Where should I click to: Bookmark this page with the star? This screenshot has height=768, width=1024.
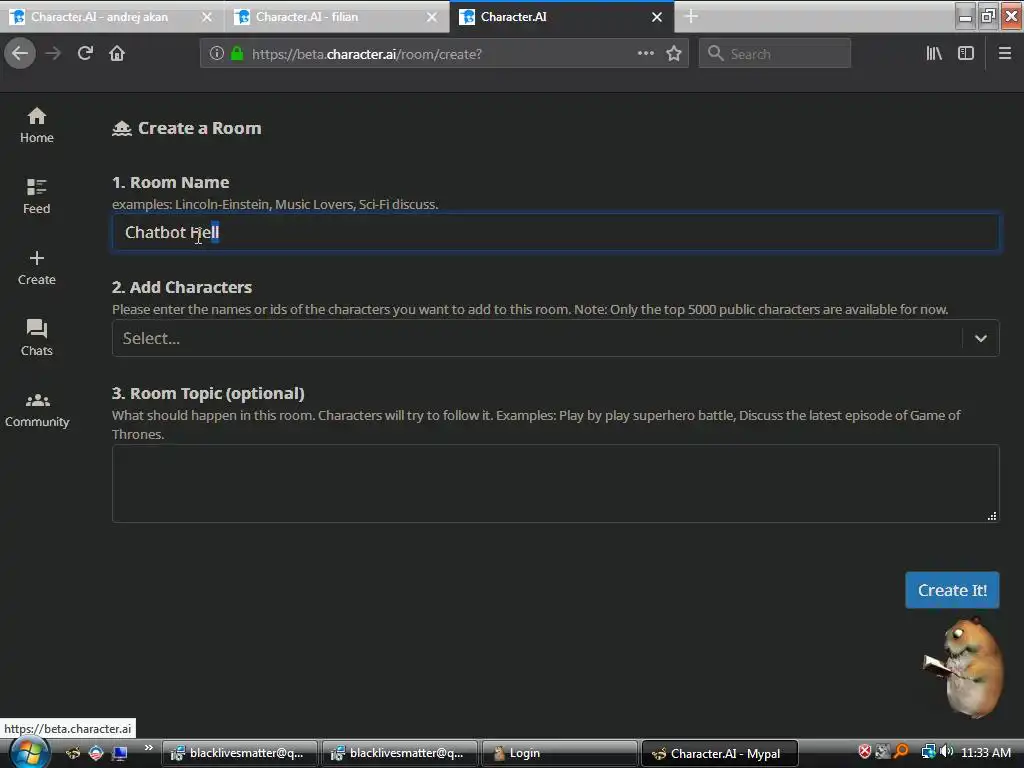pos(674,54)
